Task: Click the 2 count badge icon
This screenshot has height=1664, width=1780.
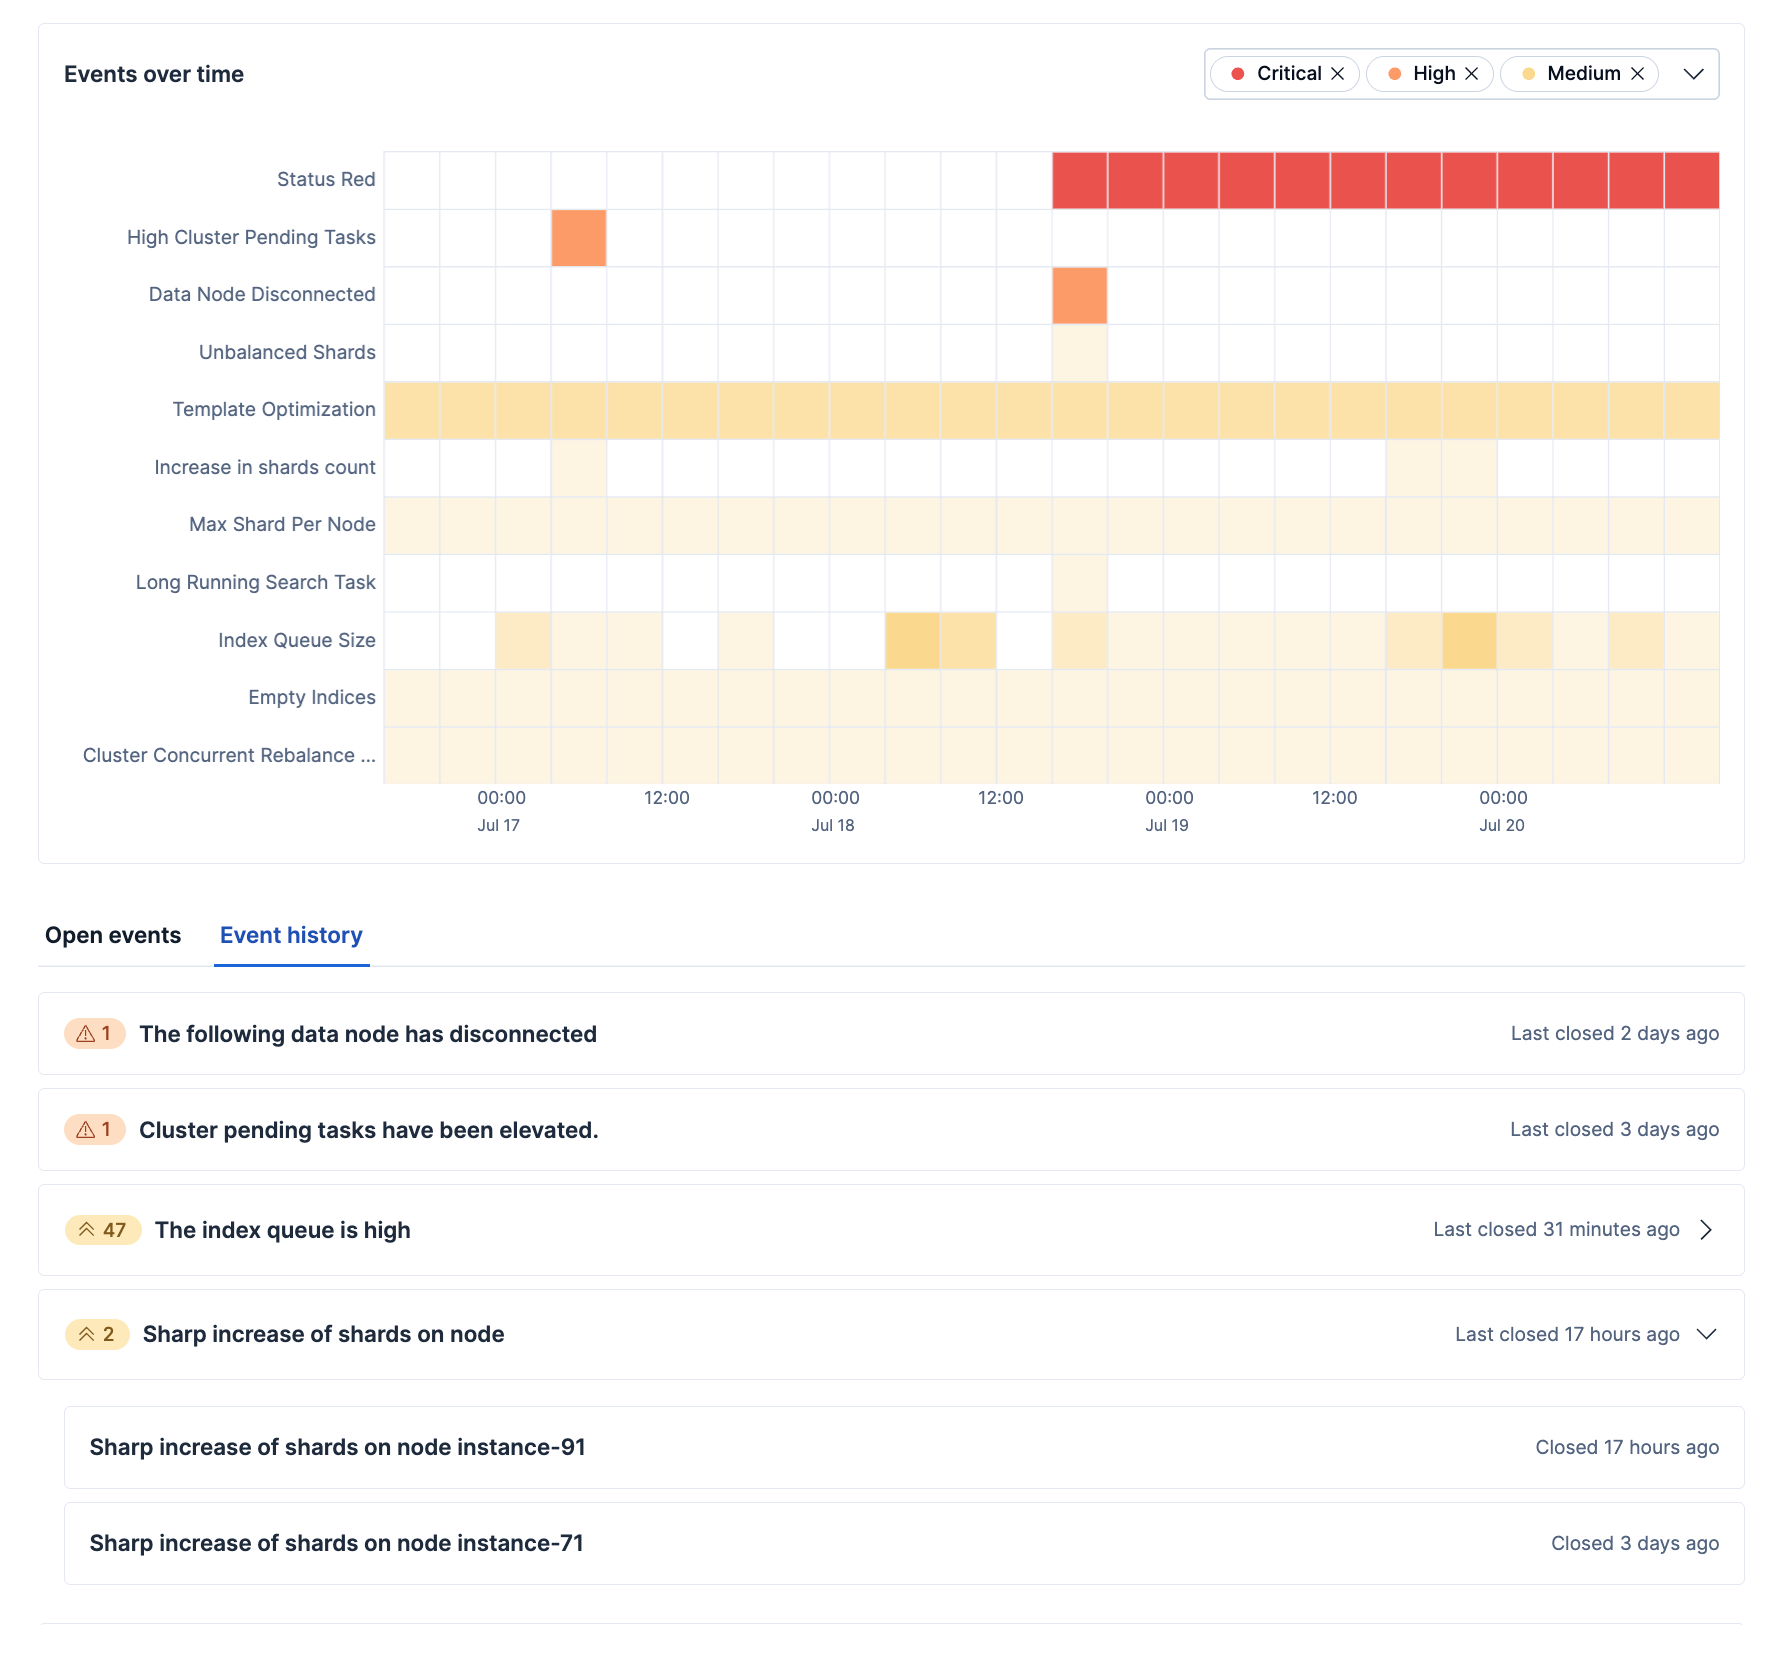Action: [97, 1334]
